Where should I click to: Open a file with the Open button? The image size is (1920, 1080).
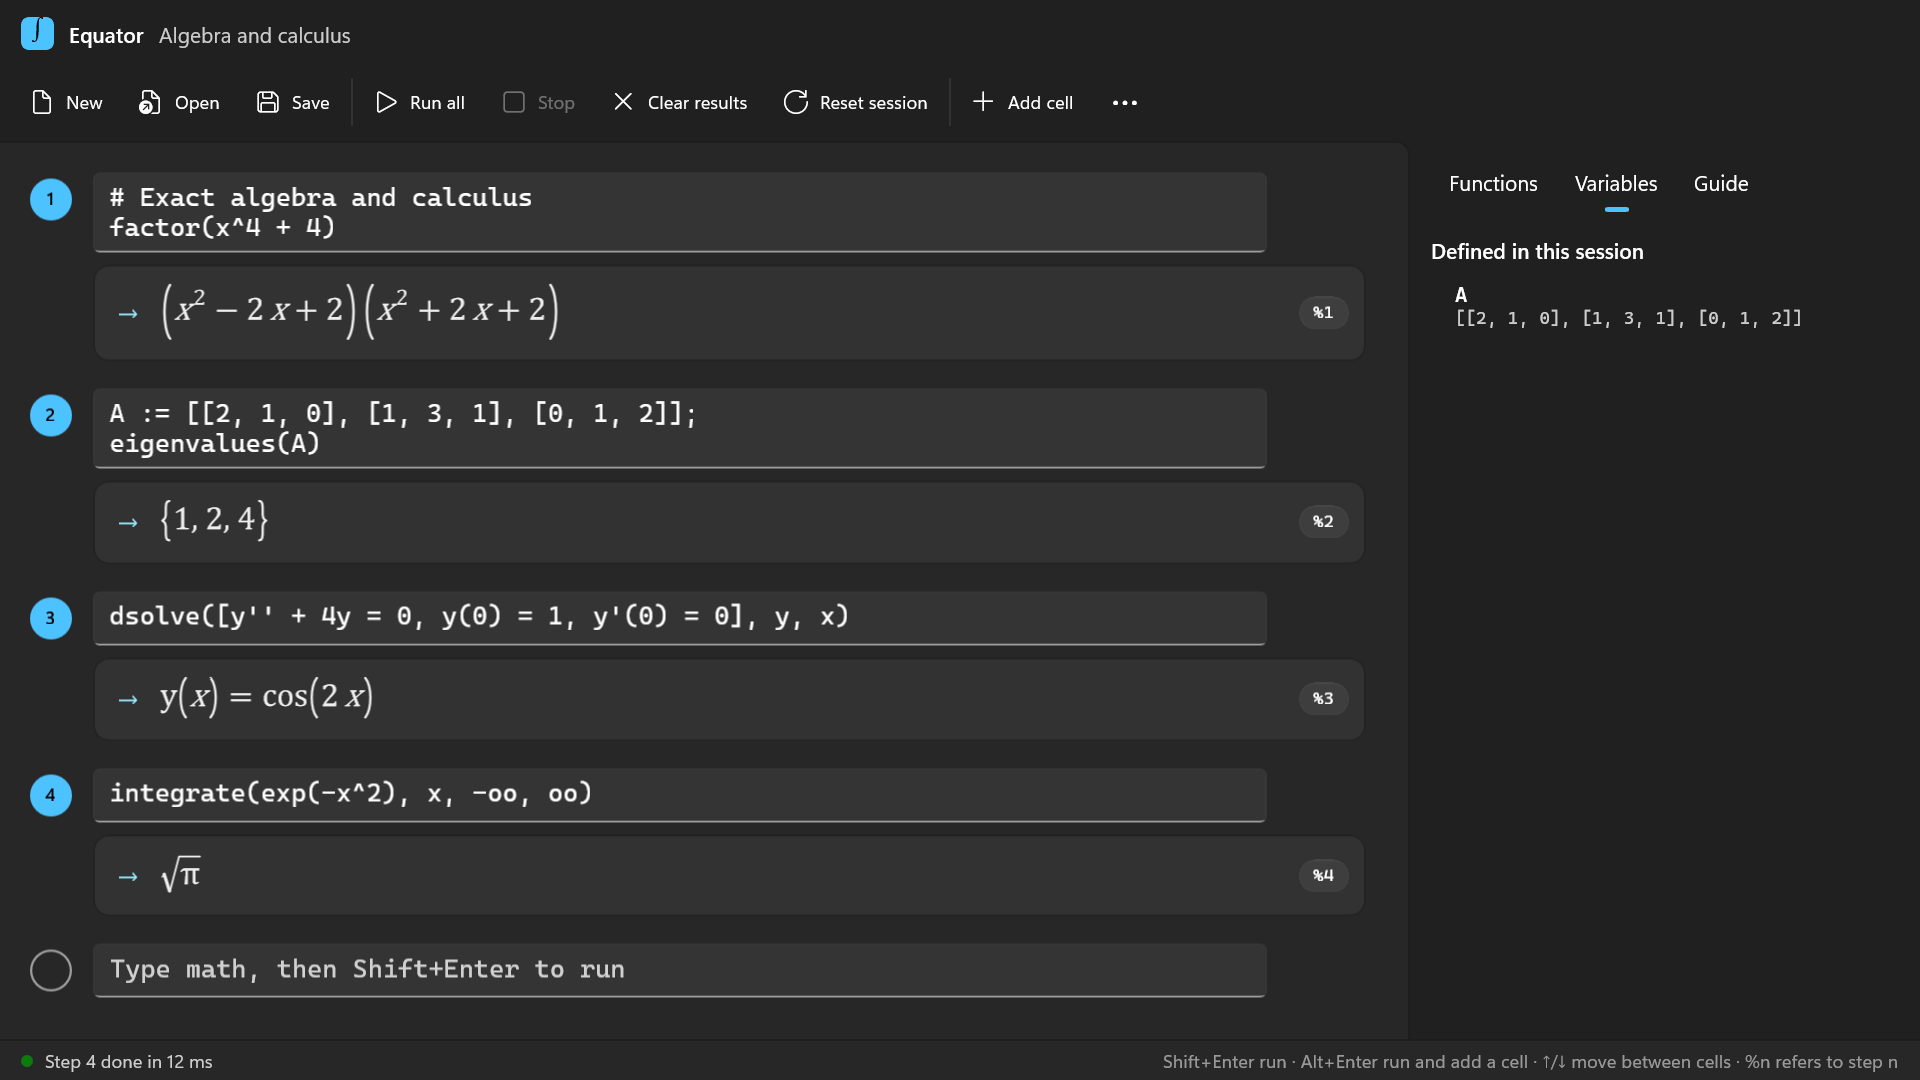coord(179,102)
